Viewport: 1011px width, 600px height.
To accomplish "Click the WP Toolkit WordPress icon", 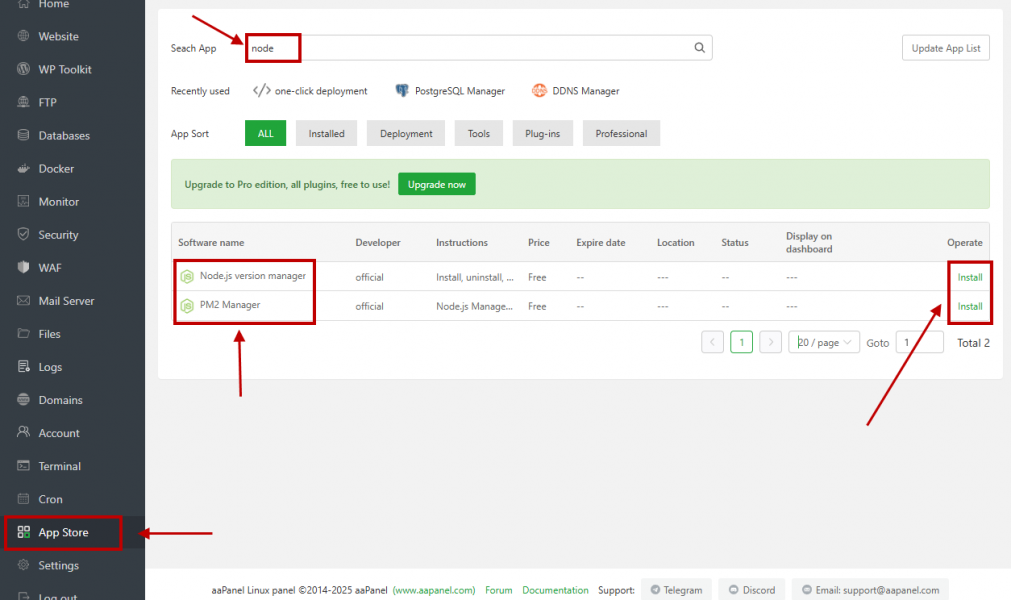I will [23, 69].
